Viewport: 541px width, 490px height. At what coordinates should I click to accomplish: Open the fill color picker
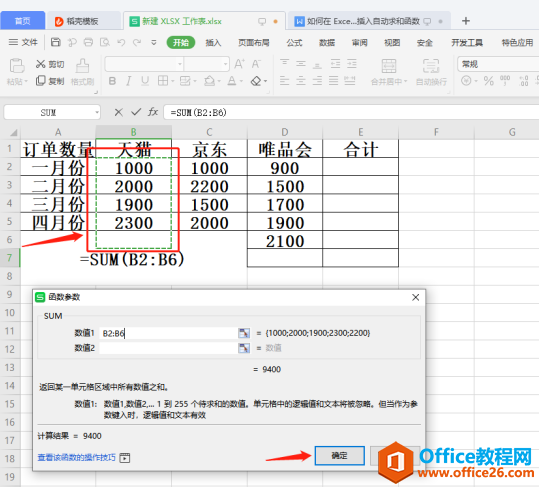point(209,81)
